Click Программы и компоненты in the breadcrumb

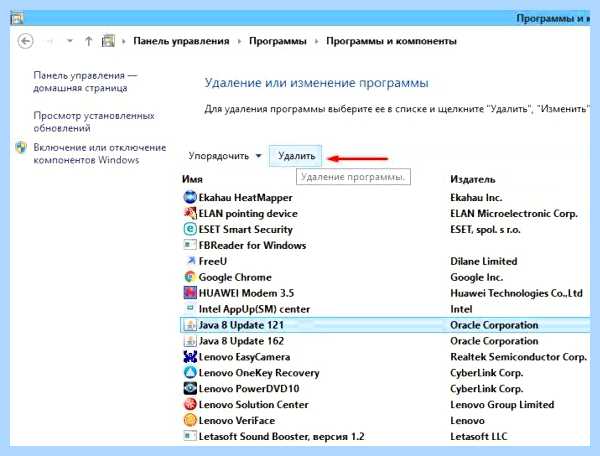point(391,41)
